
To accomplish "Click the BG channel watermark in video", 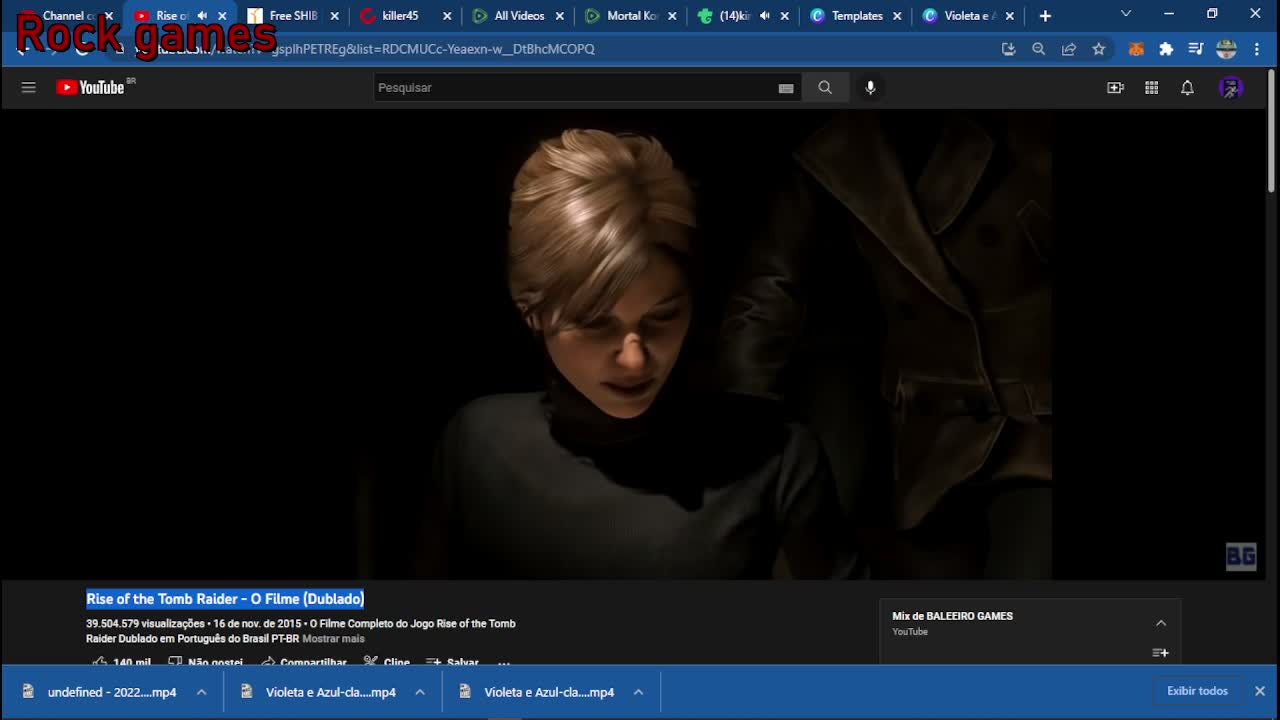I will pyautogui.click(x=1241, y=557).
